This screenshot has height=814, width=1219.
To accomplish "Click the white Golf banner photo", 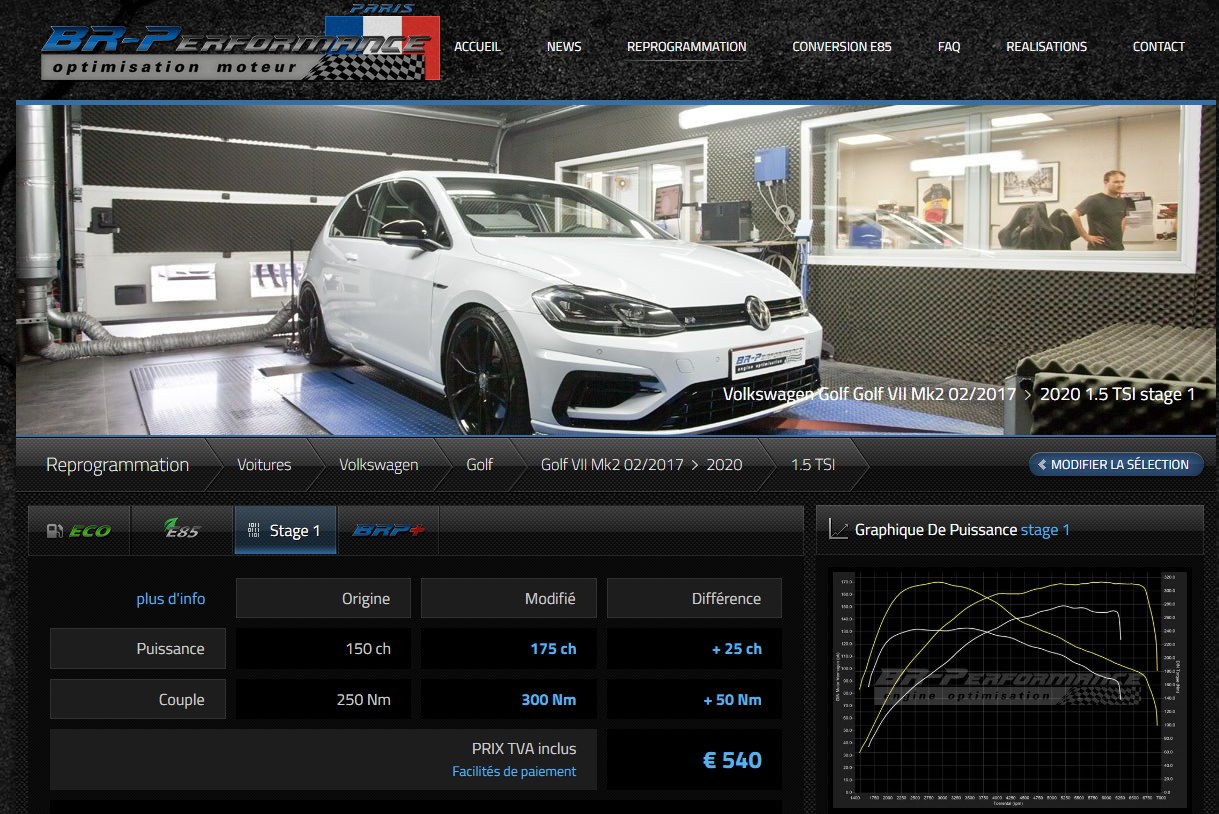I will 616,270.
